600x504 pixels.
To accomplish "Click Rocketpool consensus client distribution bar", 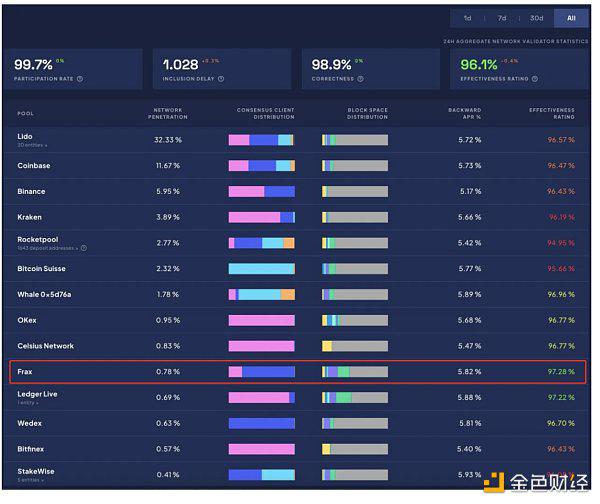I will (x=262, y=243).
